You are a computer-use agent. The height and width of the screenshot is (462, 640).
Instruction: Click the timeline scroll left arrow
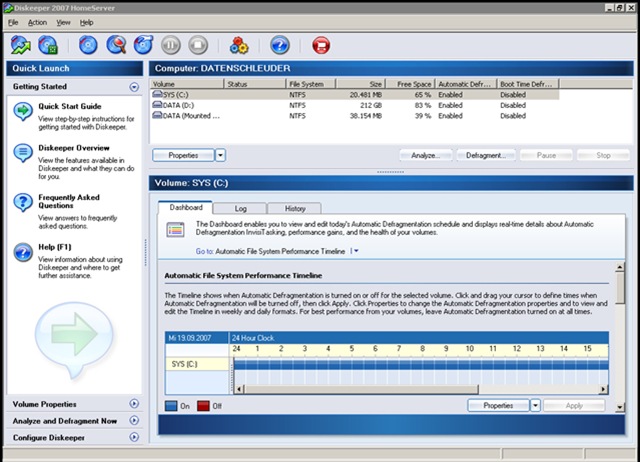240,389
